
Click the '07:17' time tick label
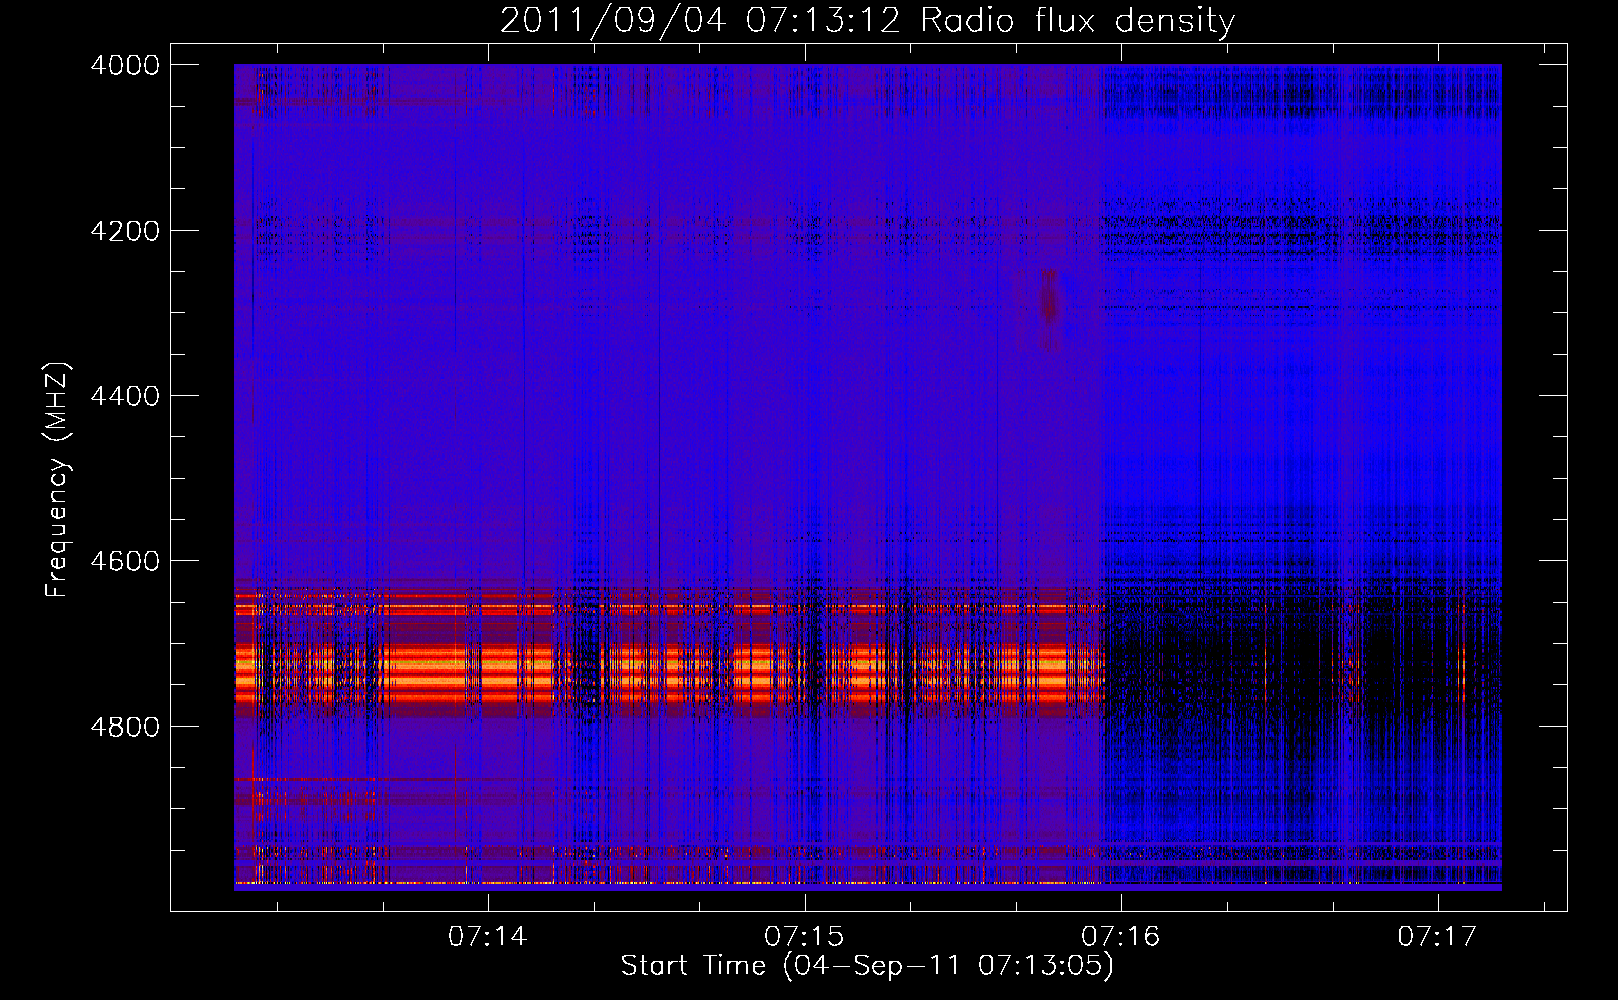(1437, 936)
